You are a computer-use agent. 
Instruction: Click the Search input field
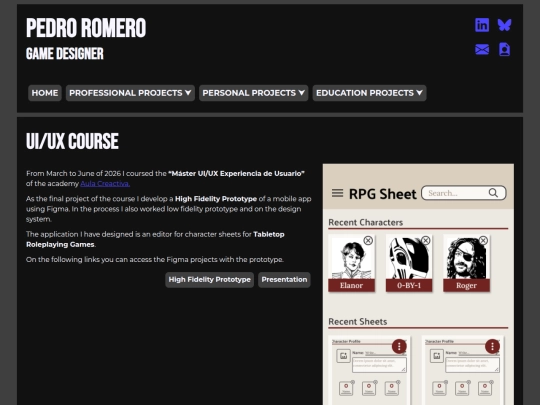[x=464, y=193]
